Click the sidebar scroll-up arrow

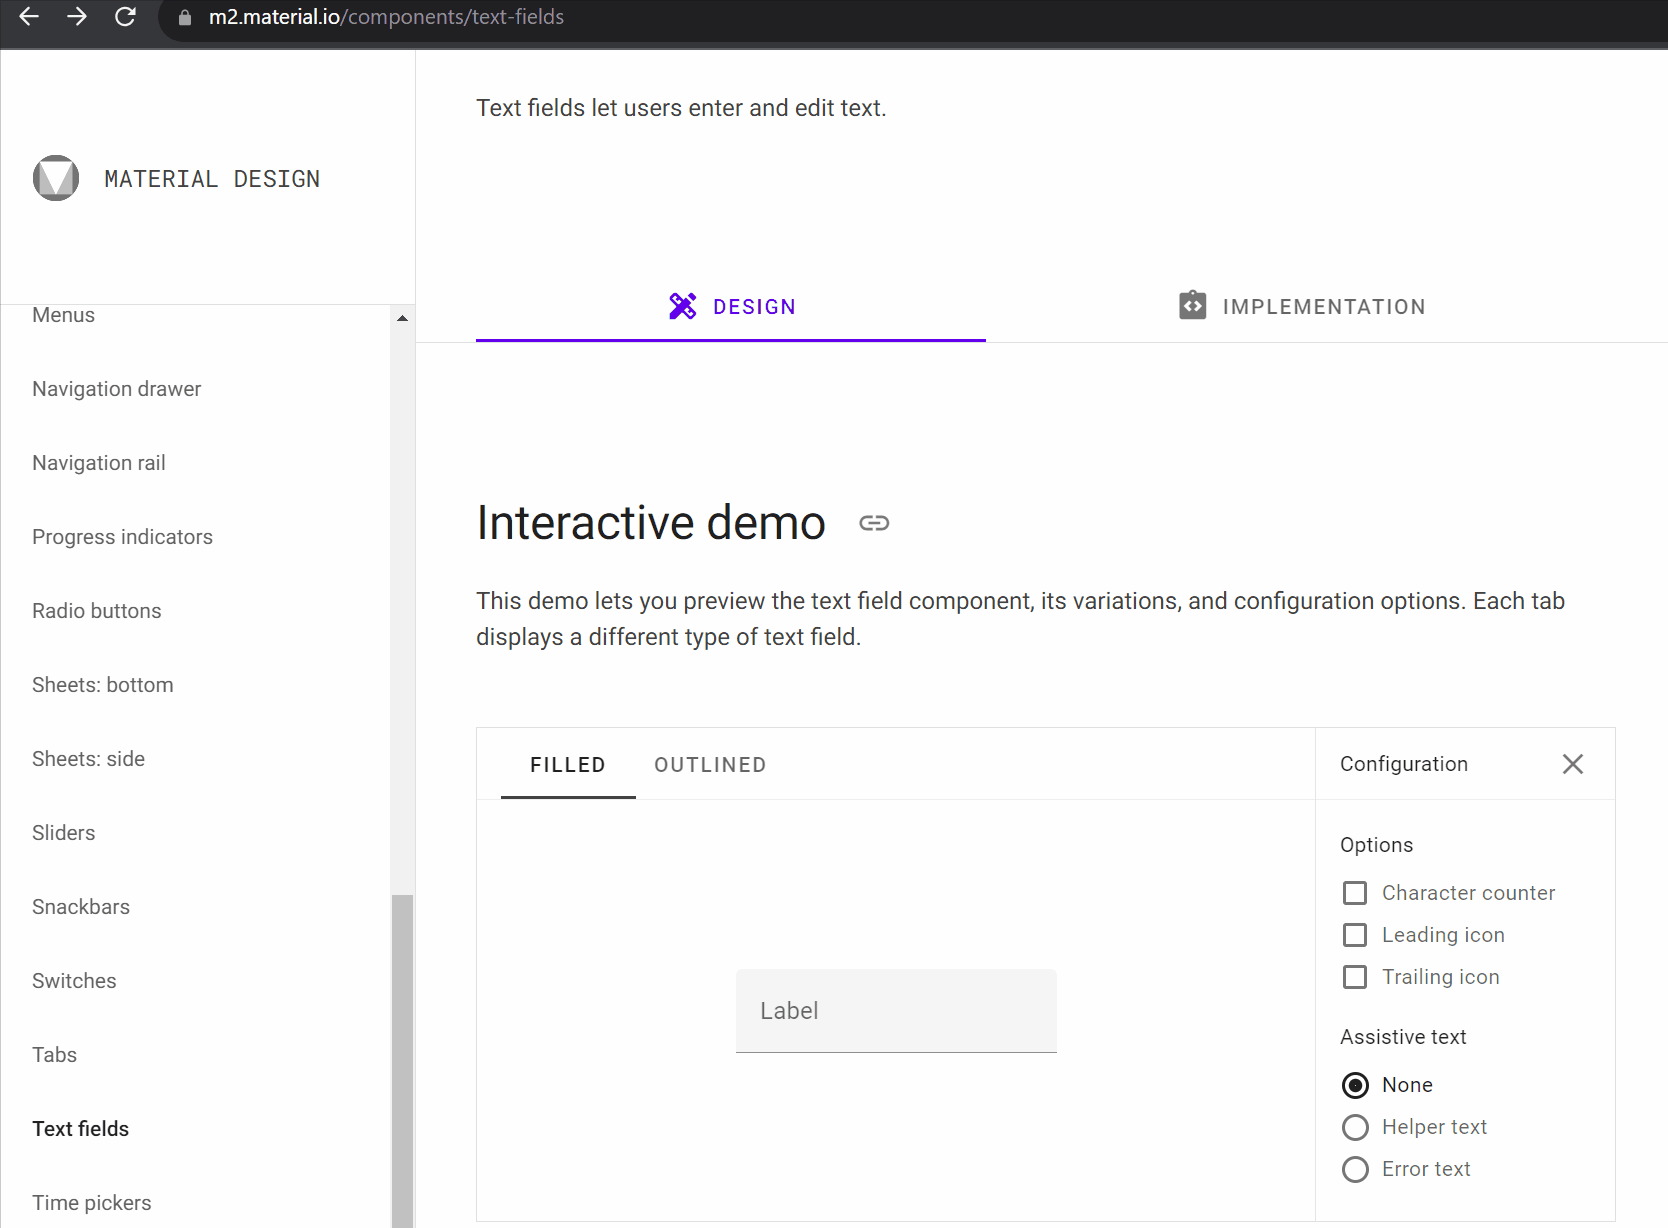pyautogui.click(x=402, y=318)
